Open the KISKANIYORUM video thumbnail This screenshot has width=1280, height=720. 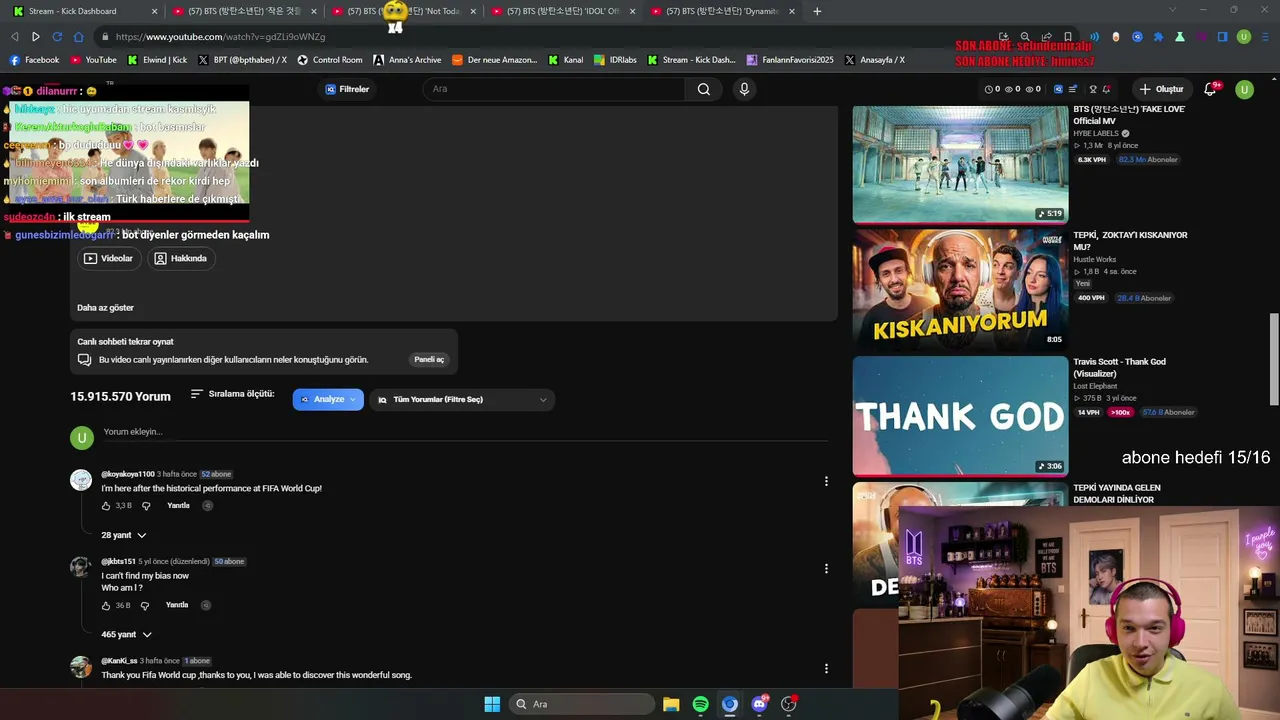pos(960,288)
